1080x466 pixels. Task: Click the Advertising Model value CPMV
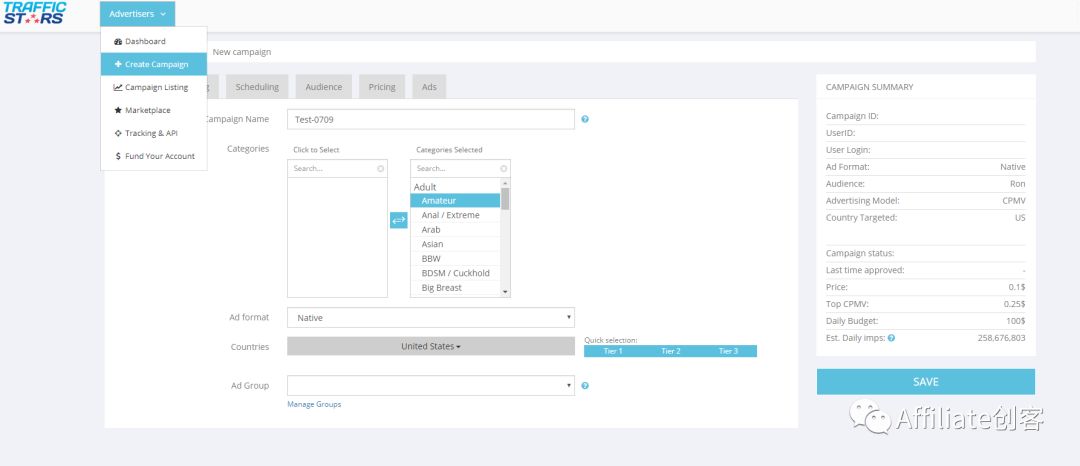click(x=1014, y=201)
